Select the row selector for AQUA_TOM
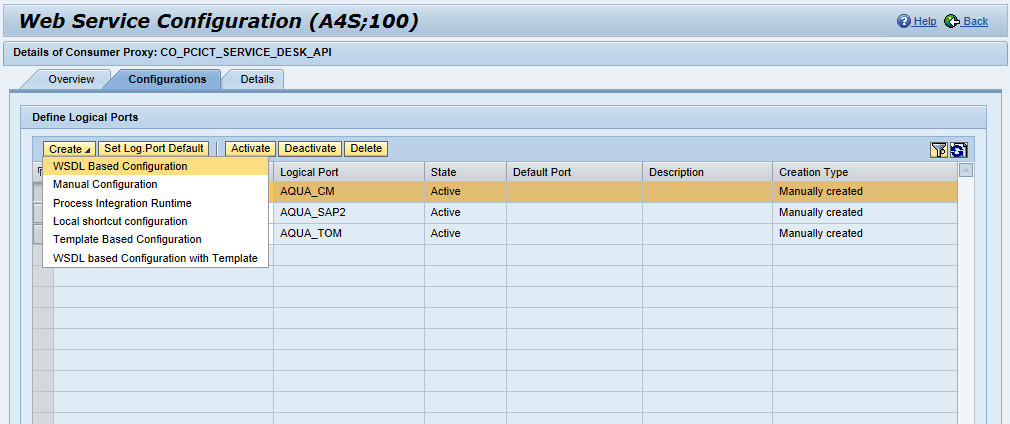The image size is (1010, 424). point(38,233)
